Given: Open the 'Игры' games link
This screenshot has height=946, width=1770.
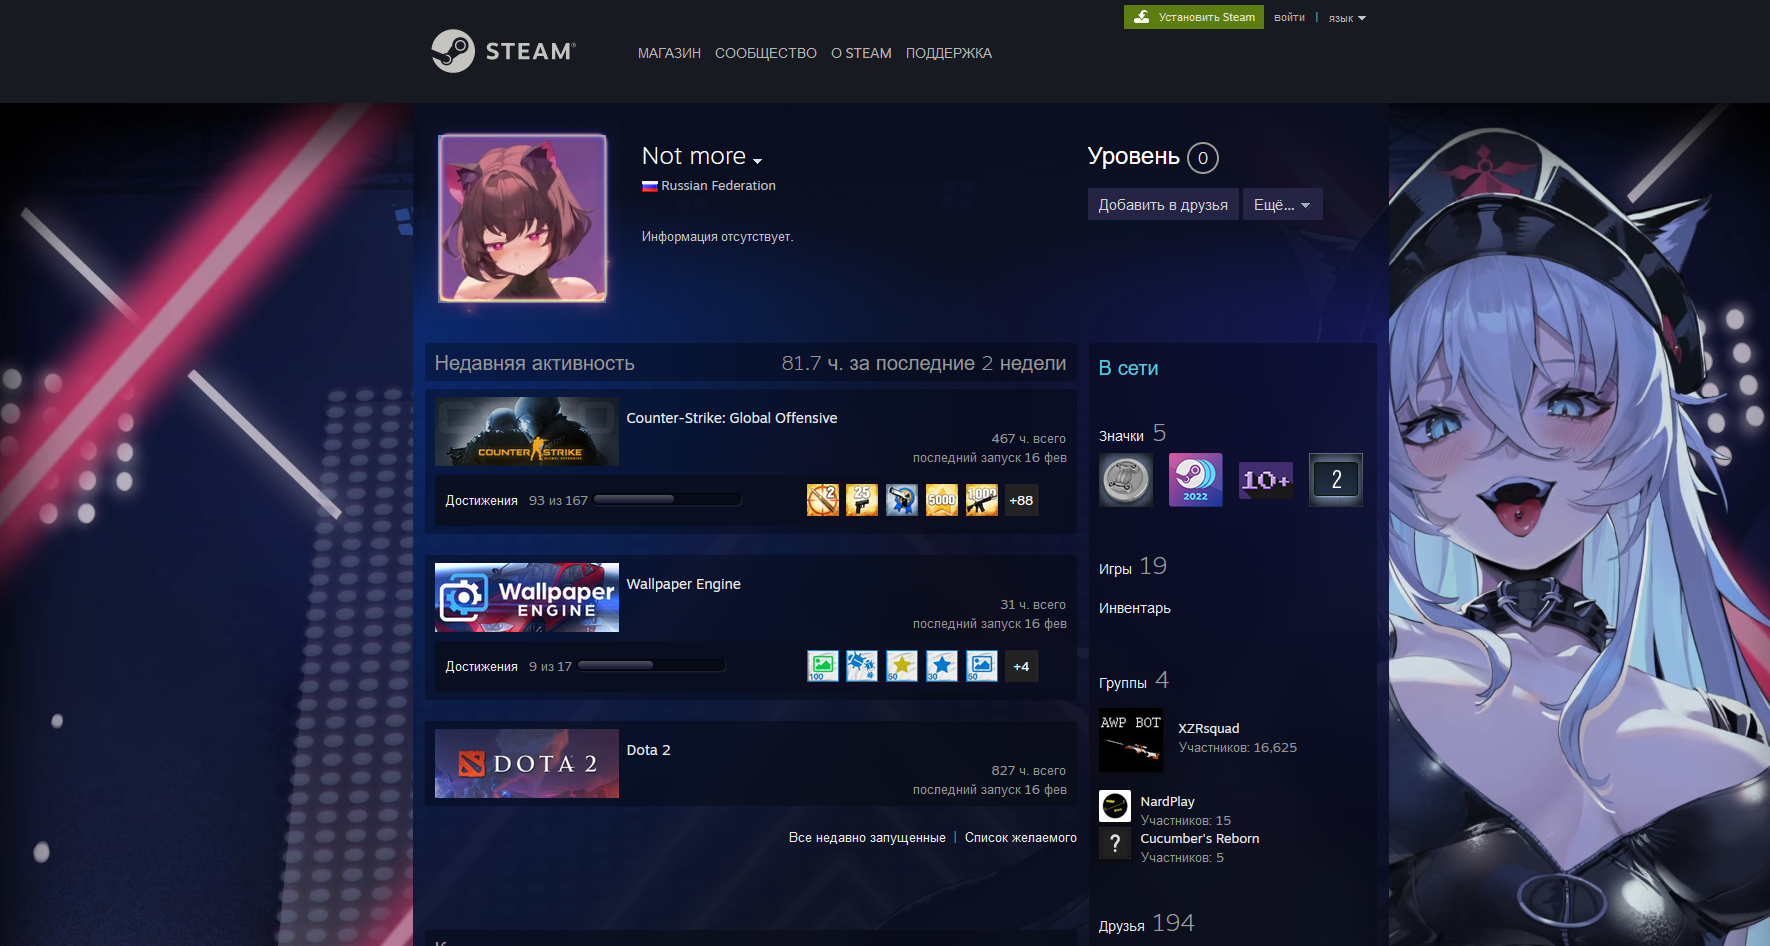Looking at the screenshot, I should [x=1115, y=569].
